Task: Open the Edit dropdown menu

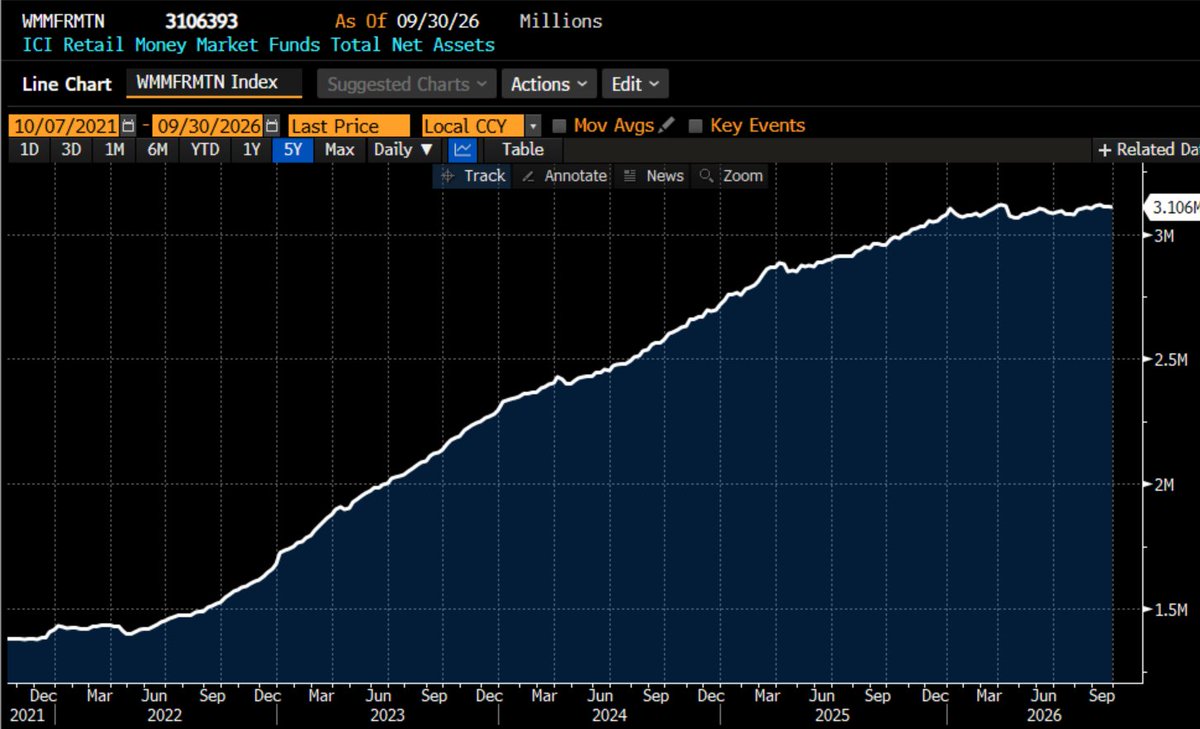Action: [636, 84]
